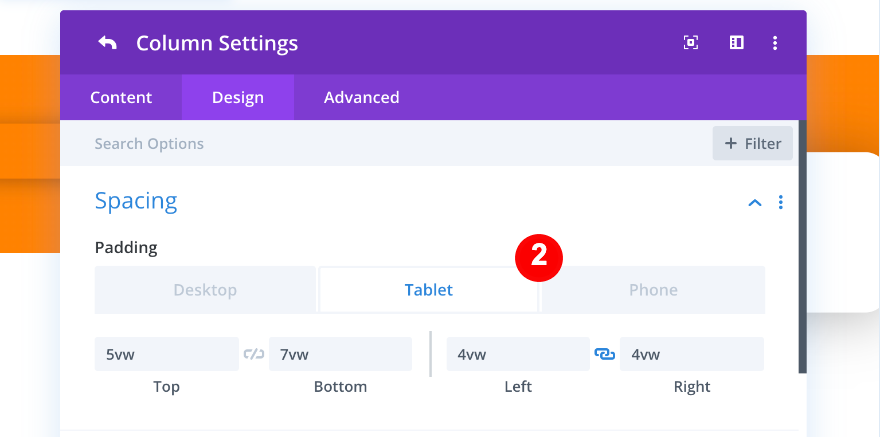
Task: Open the Spacing section three-dot menu
Action: [x=781, y=202]
